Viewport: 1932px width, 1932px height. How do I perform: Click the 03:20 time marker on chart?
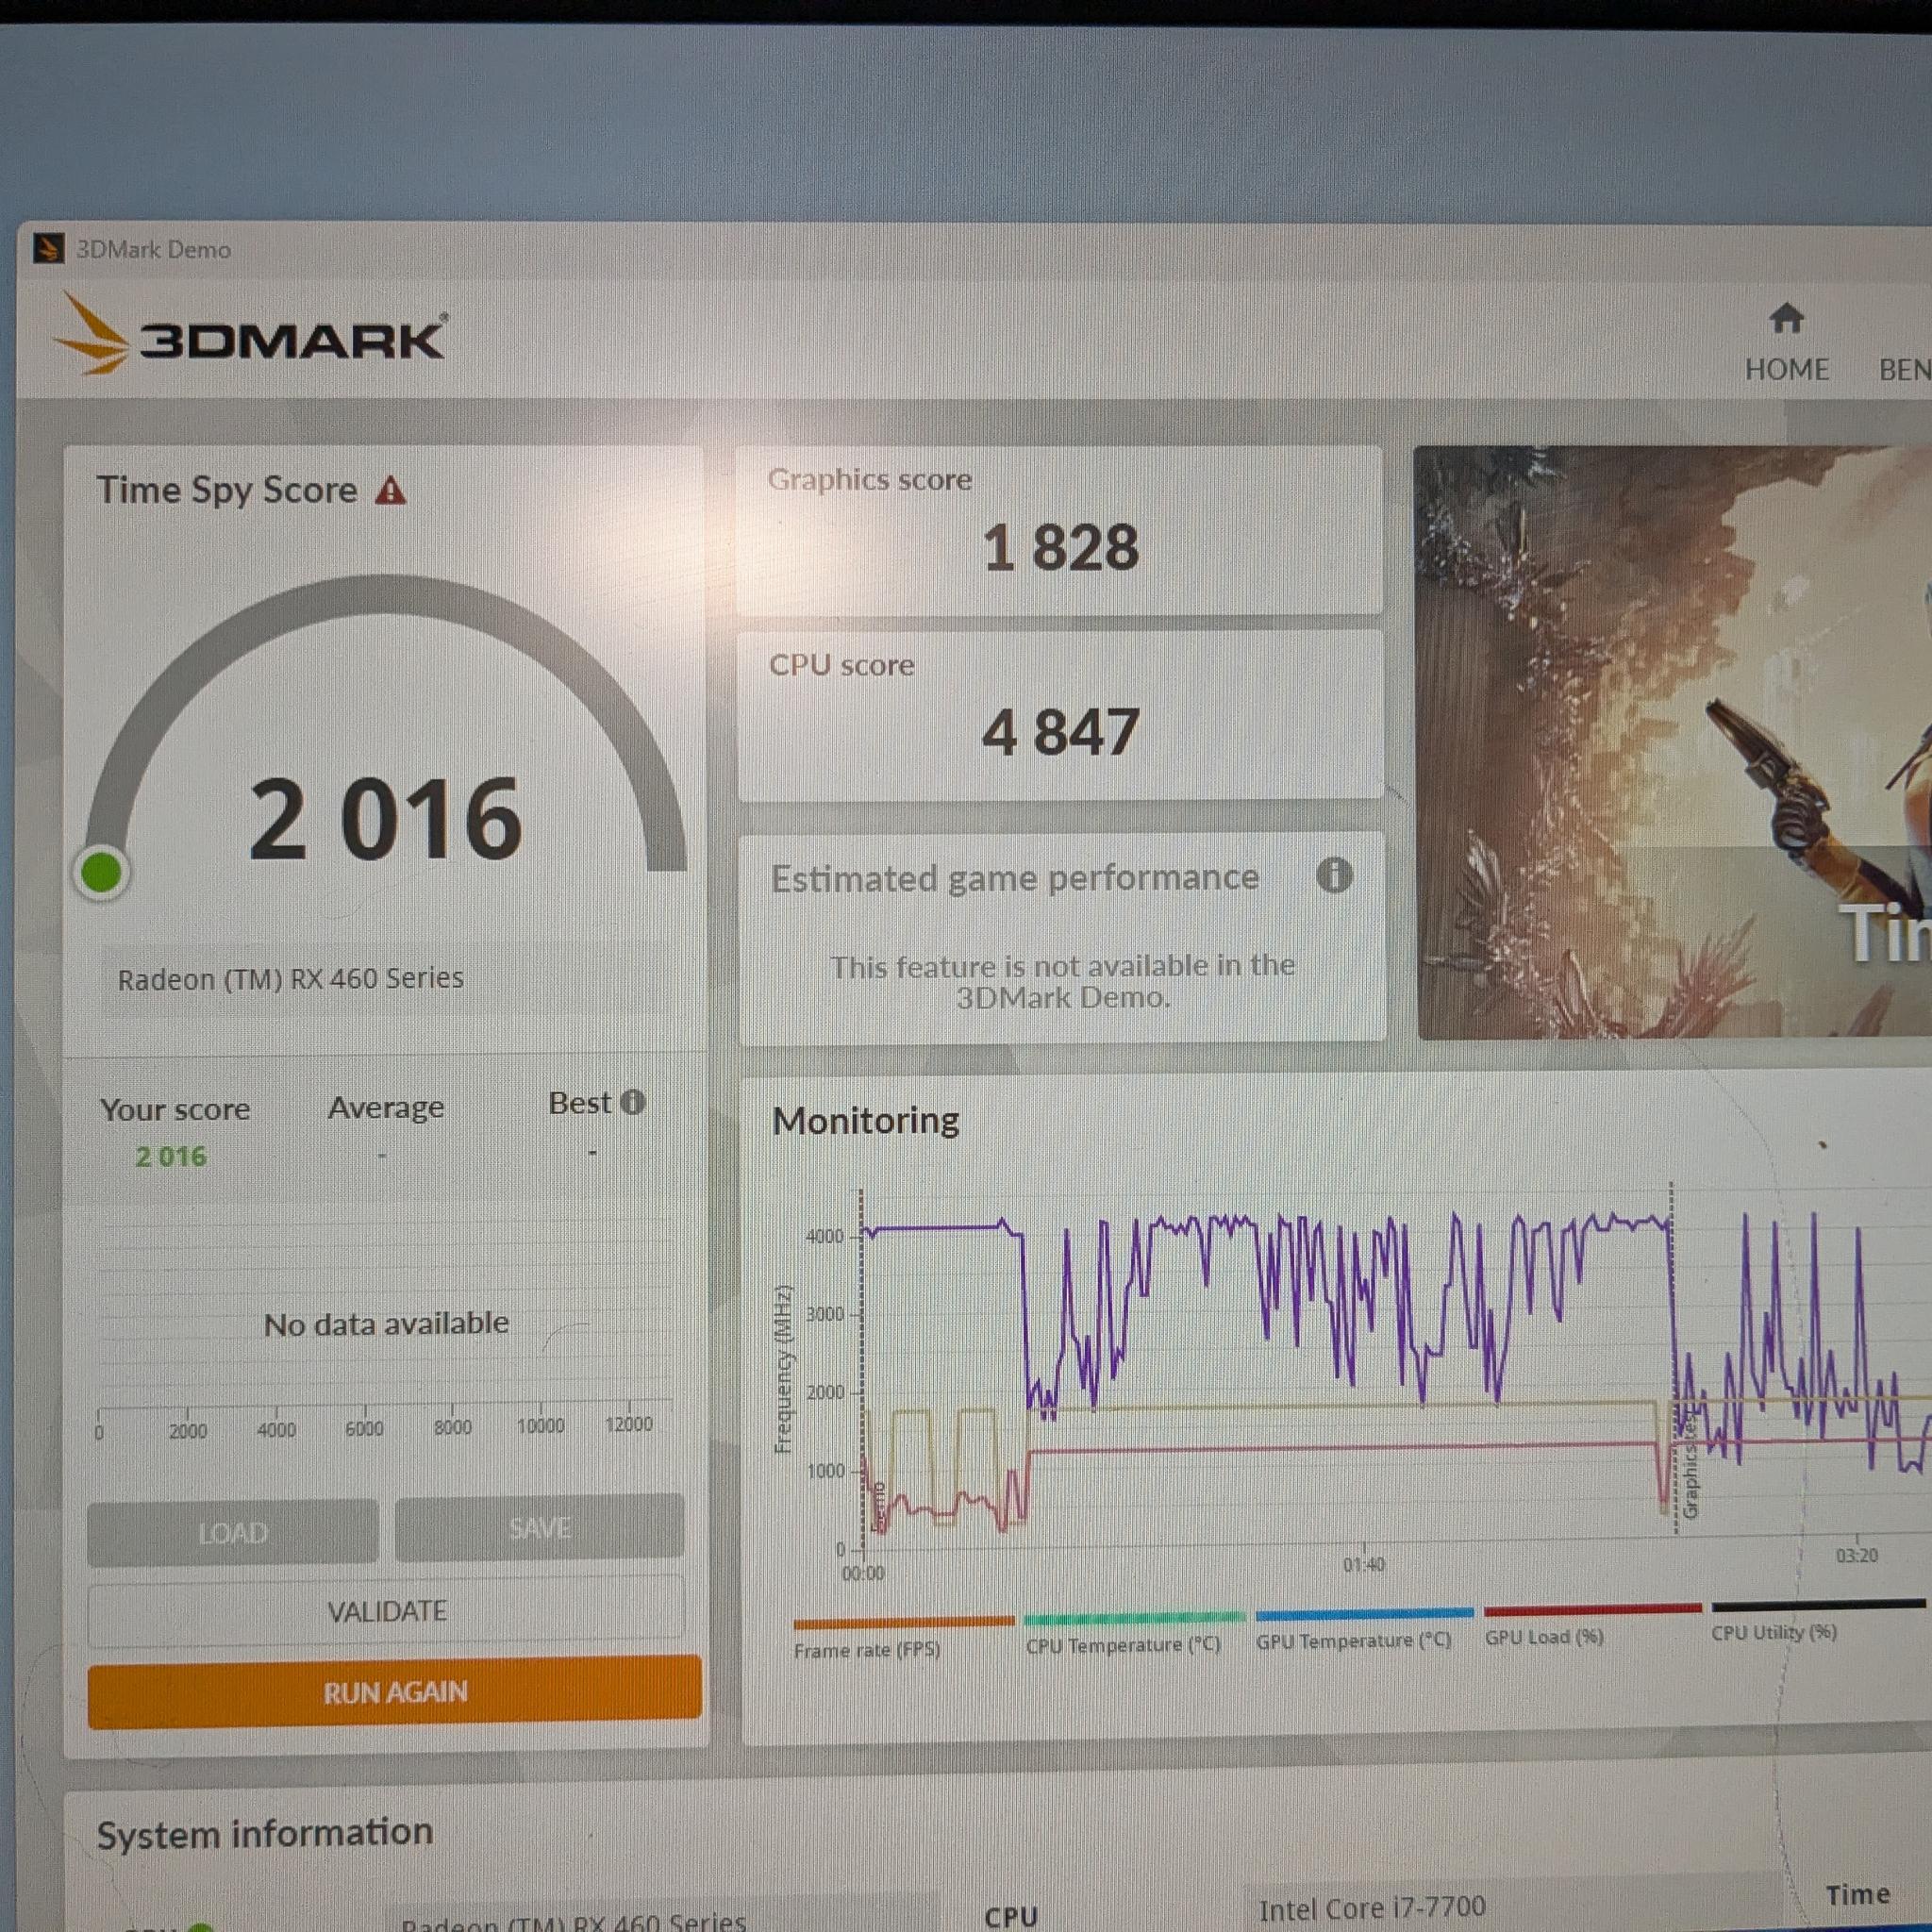point(1856,1555)
